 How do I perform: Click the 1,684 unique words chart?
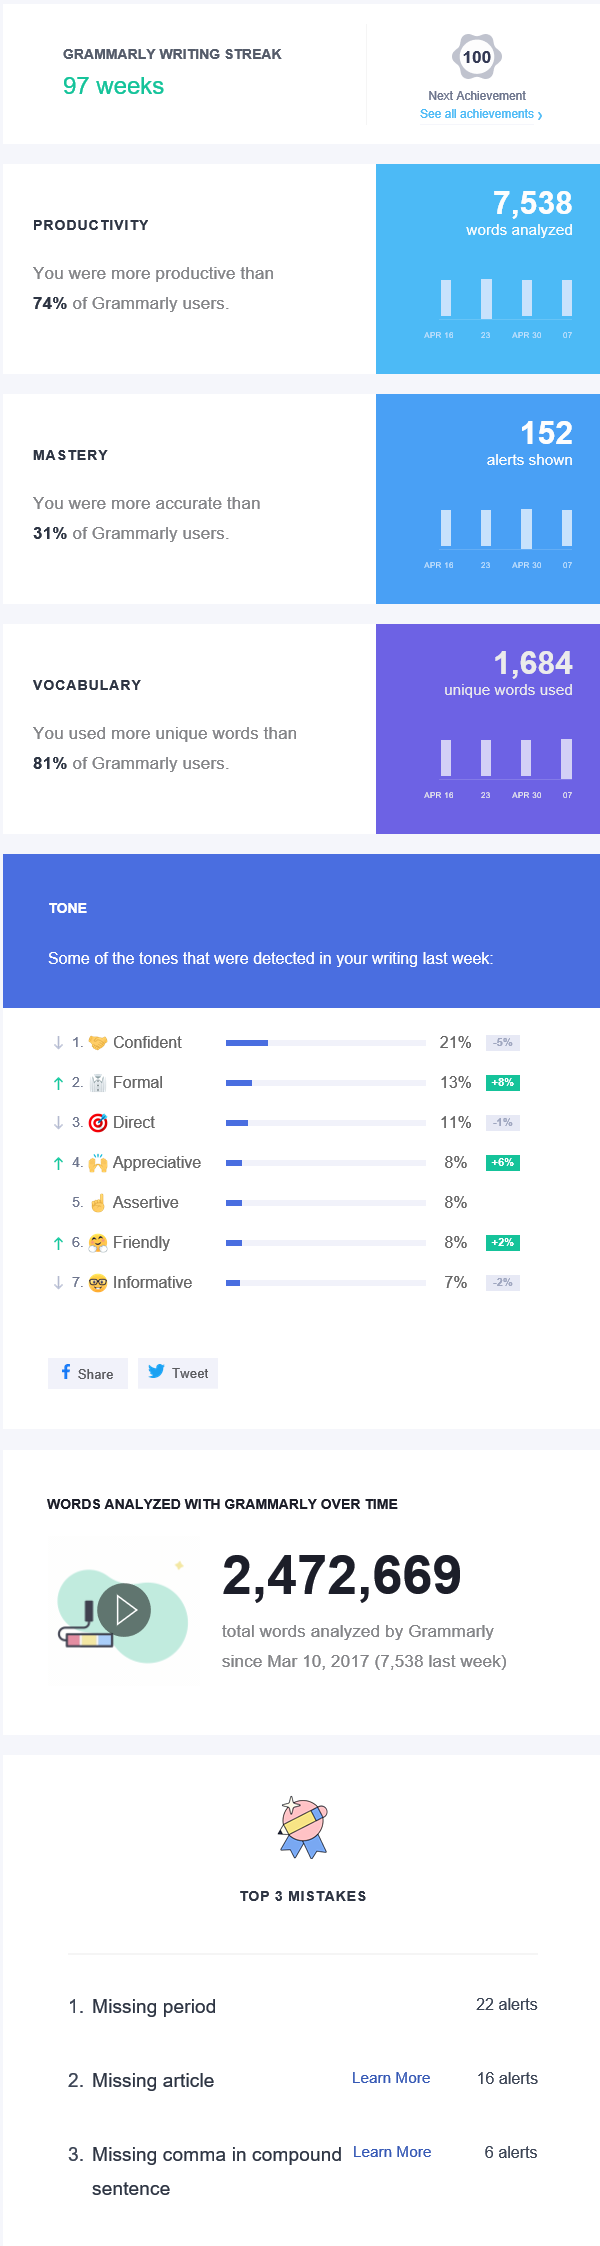click(505, 765)
